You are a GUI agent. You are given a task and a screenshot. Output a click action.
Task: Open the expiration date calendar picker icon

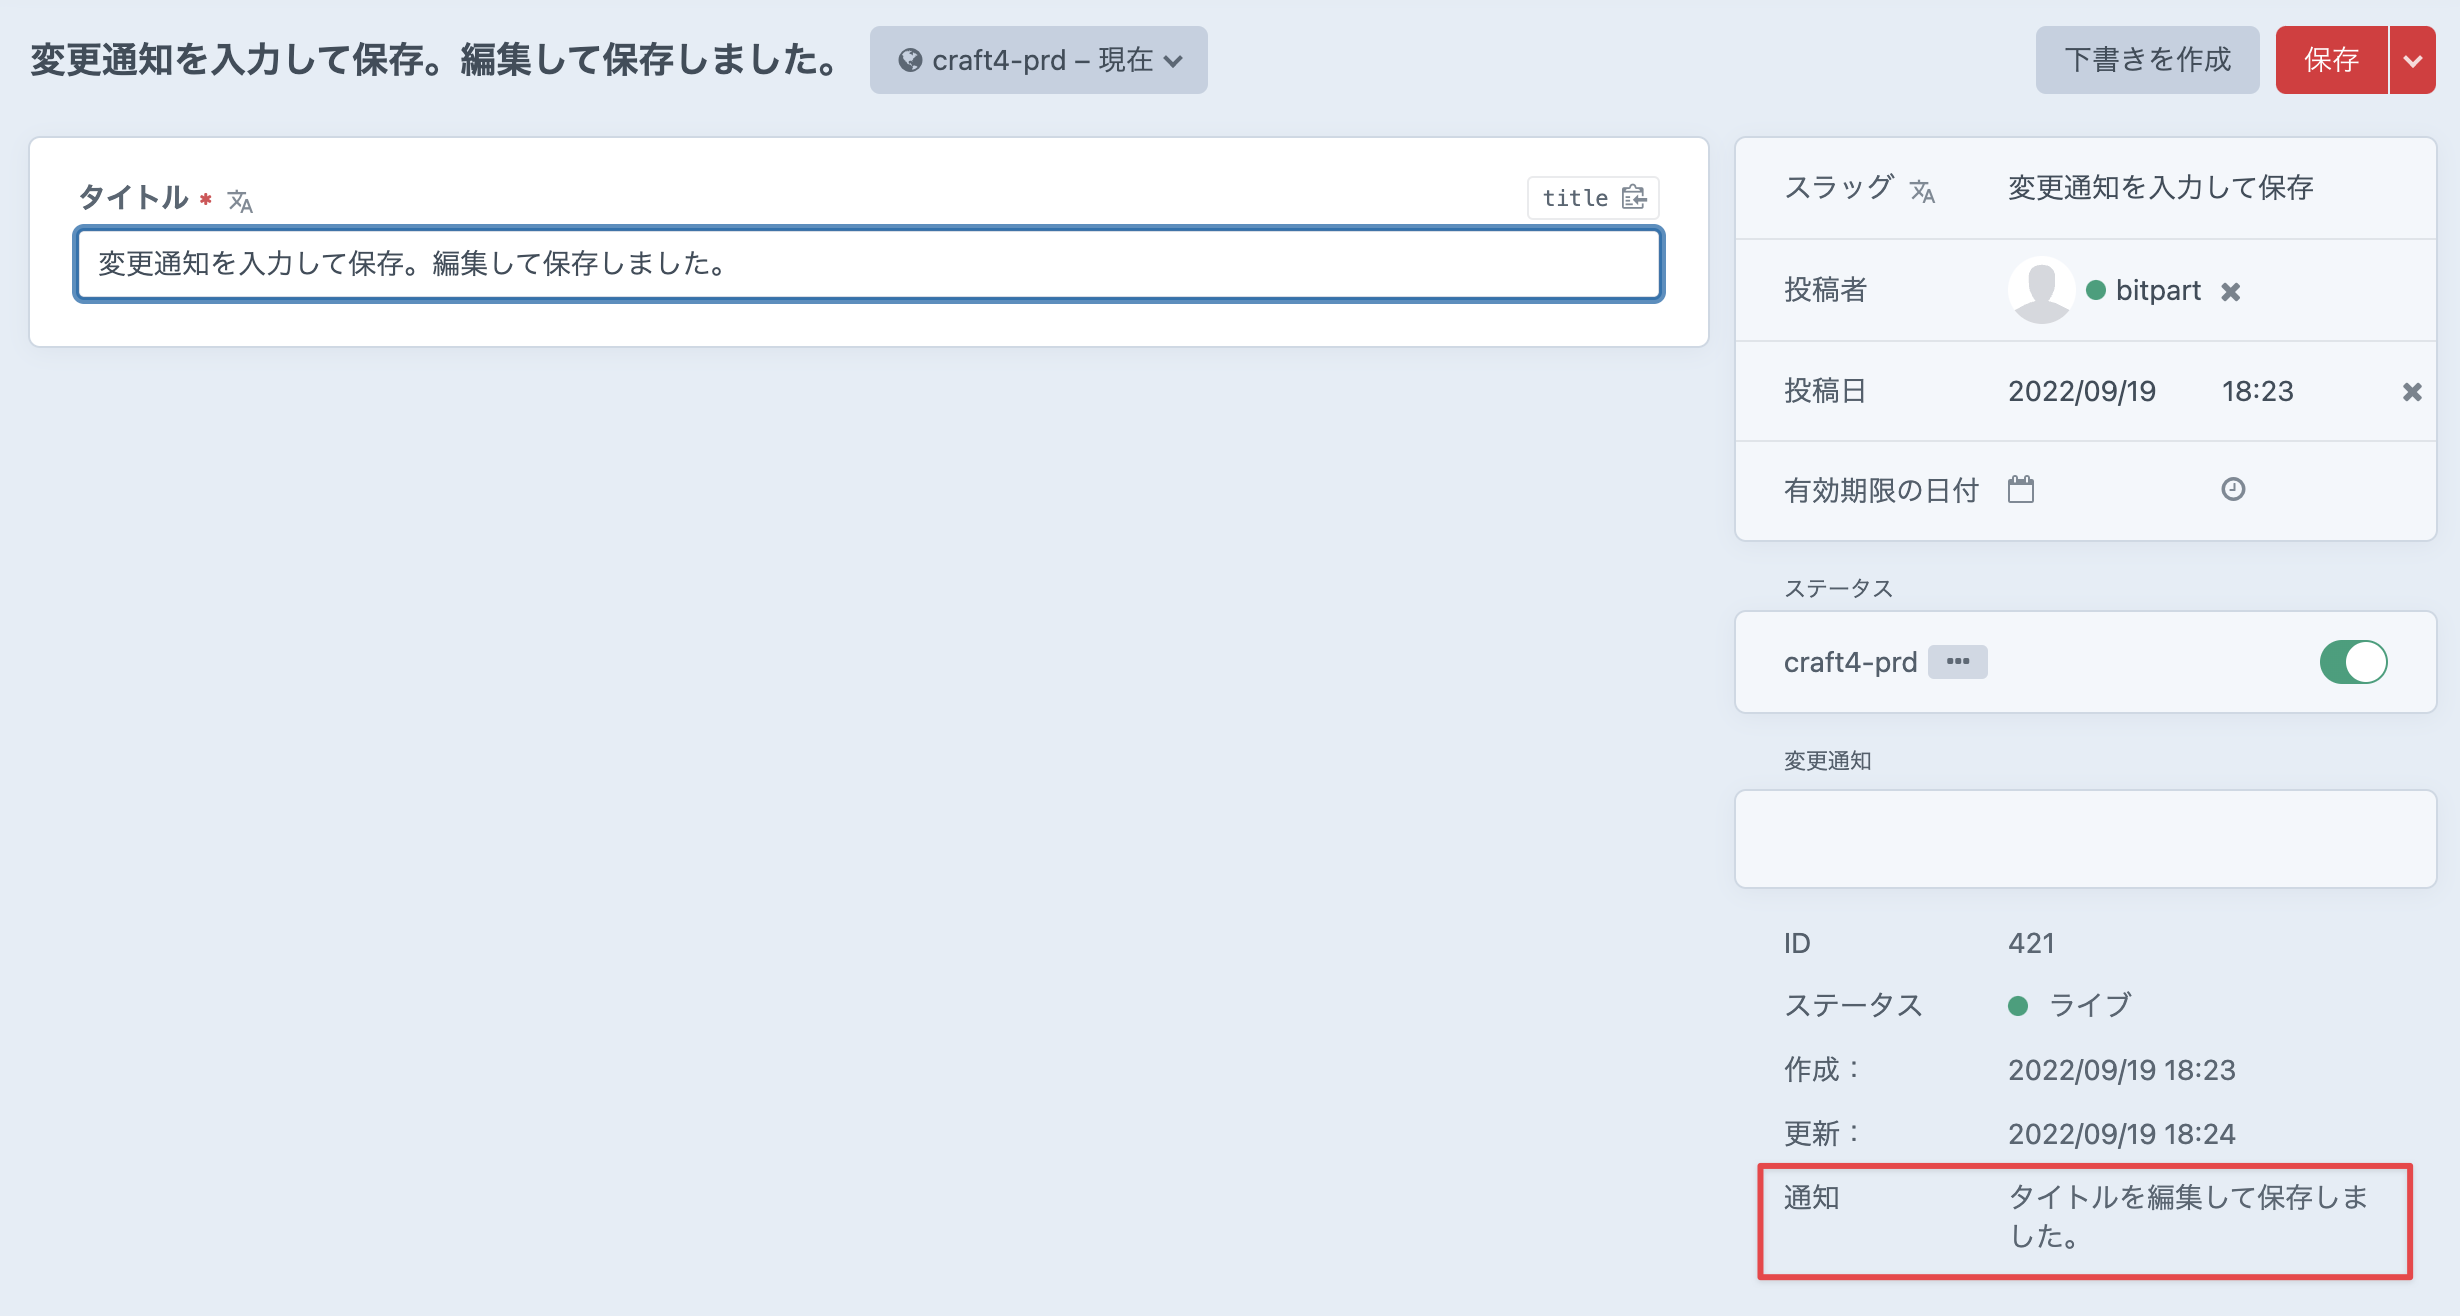click(x=2022, y=489)
